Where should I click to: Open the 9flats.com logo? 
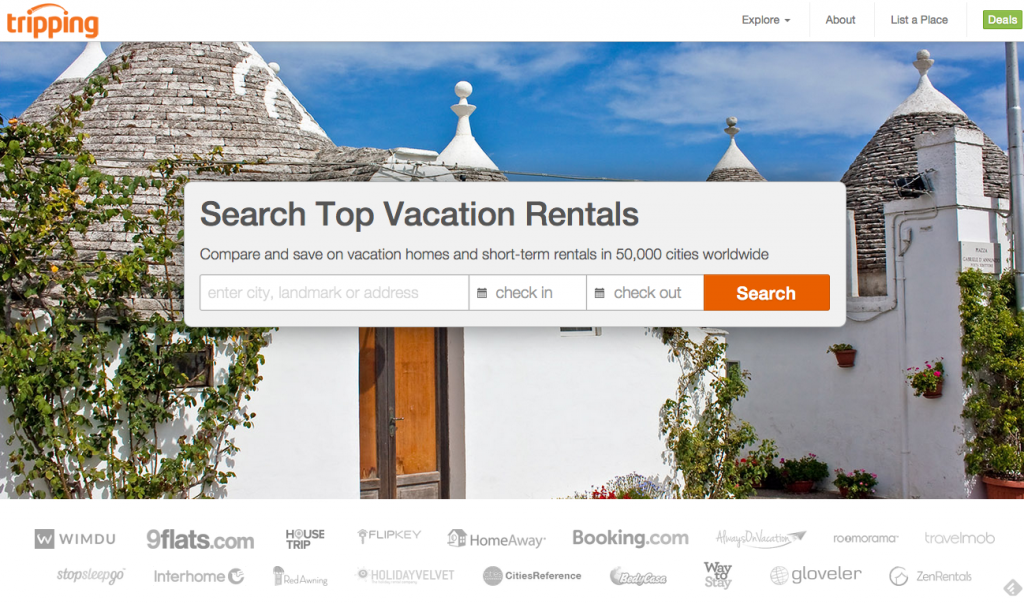coord(200,539)
